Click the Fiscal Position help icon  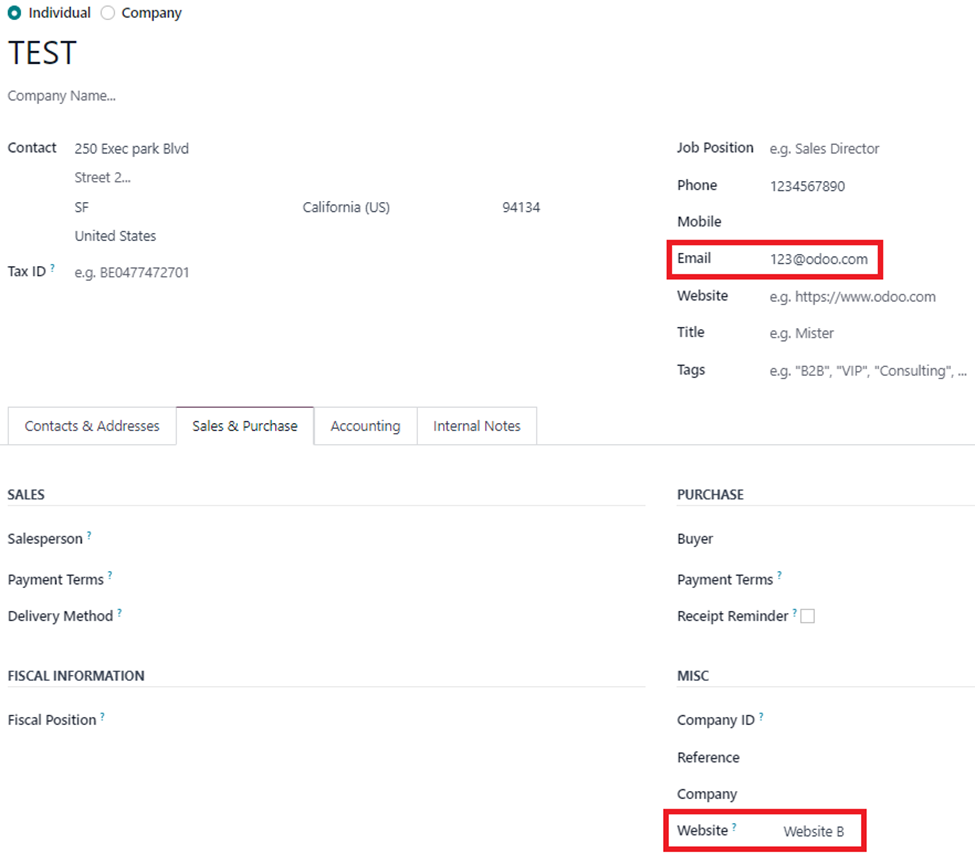click(x=103, y=716)
